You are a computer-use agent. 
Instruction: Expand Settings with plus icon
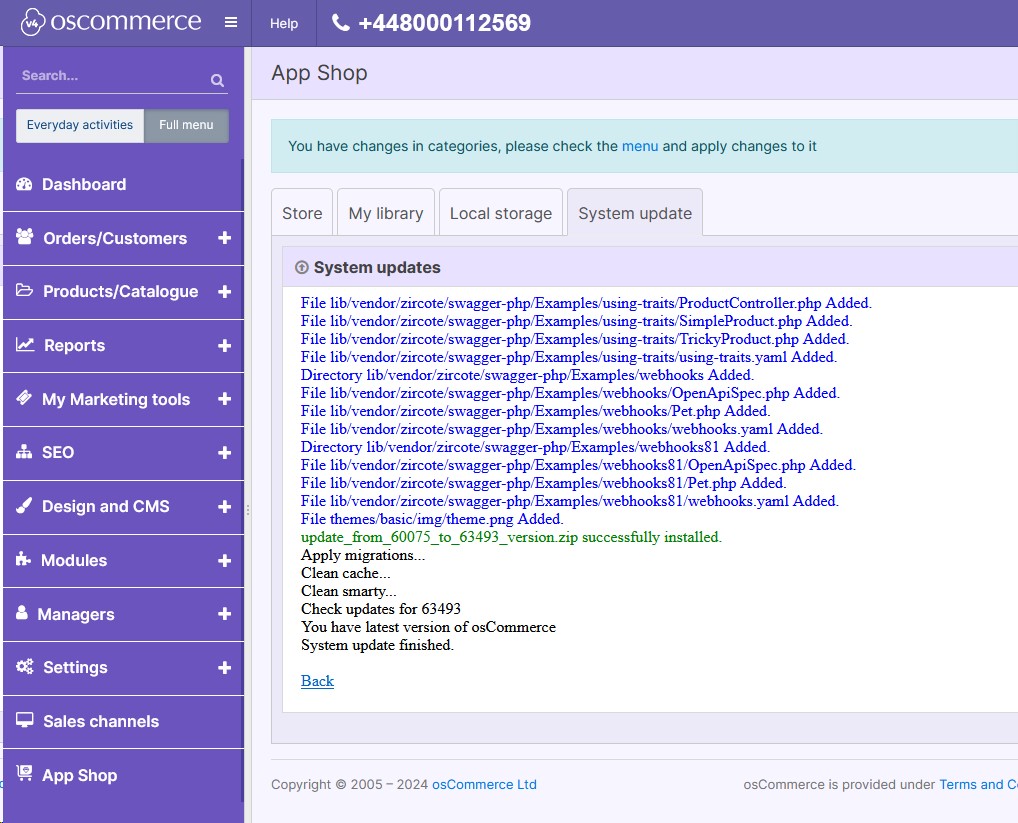(225, 668)
